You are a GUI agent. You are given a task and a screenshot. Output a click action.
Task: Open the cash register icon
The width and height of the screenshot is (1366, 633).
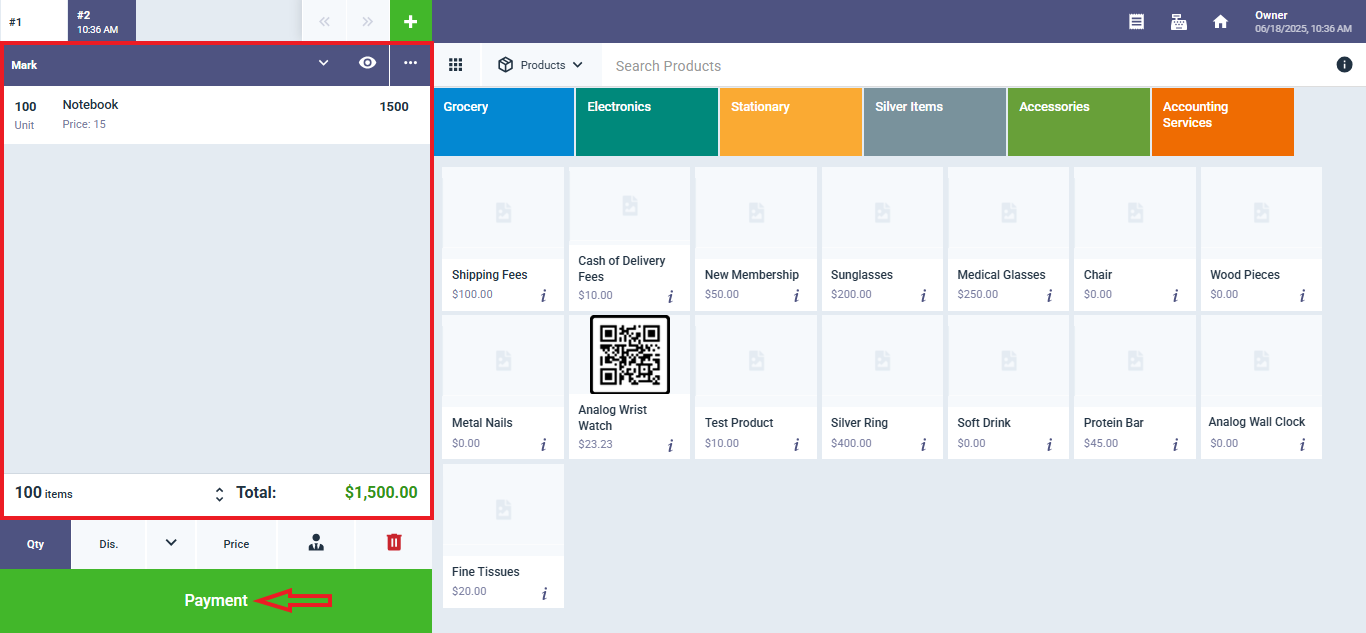click(x=1179, y=21)
